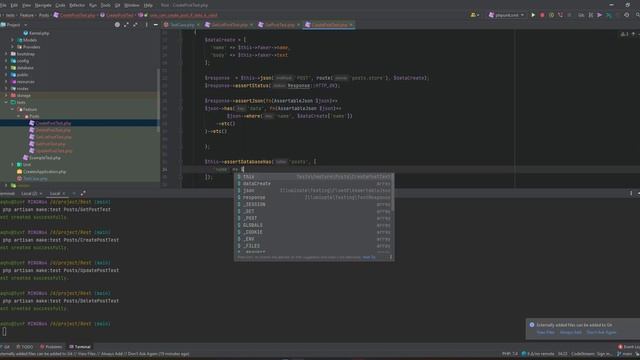Open the Refactor menu
The height and width of the screenshot is (360, 640).
click(x=77, y=5)
